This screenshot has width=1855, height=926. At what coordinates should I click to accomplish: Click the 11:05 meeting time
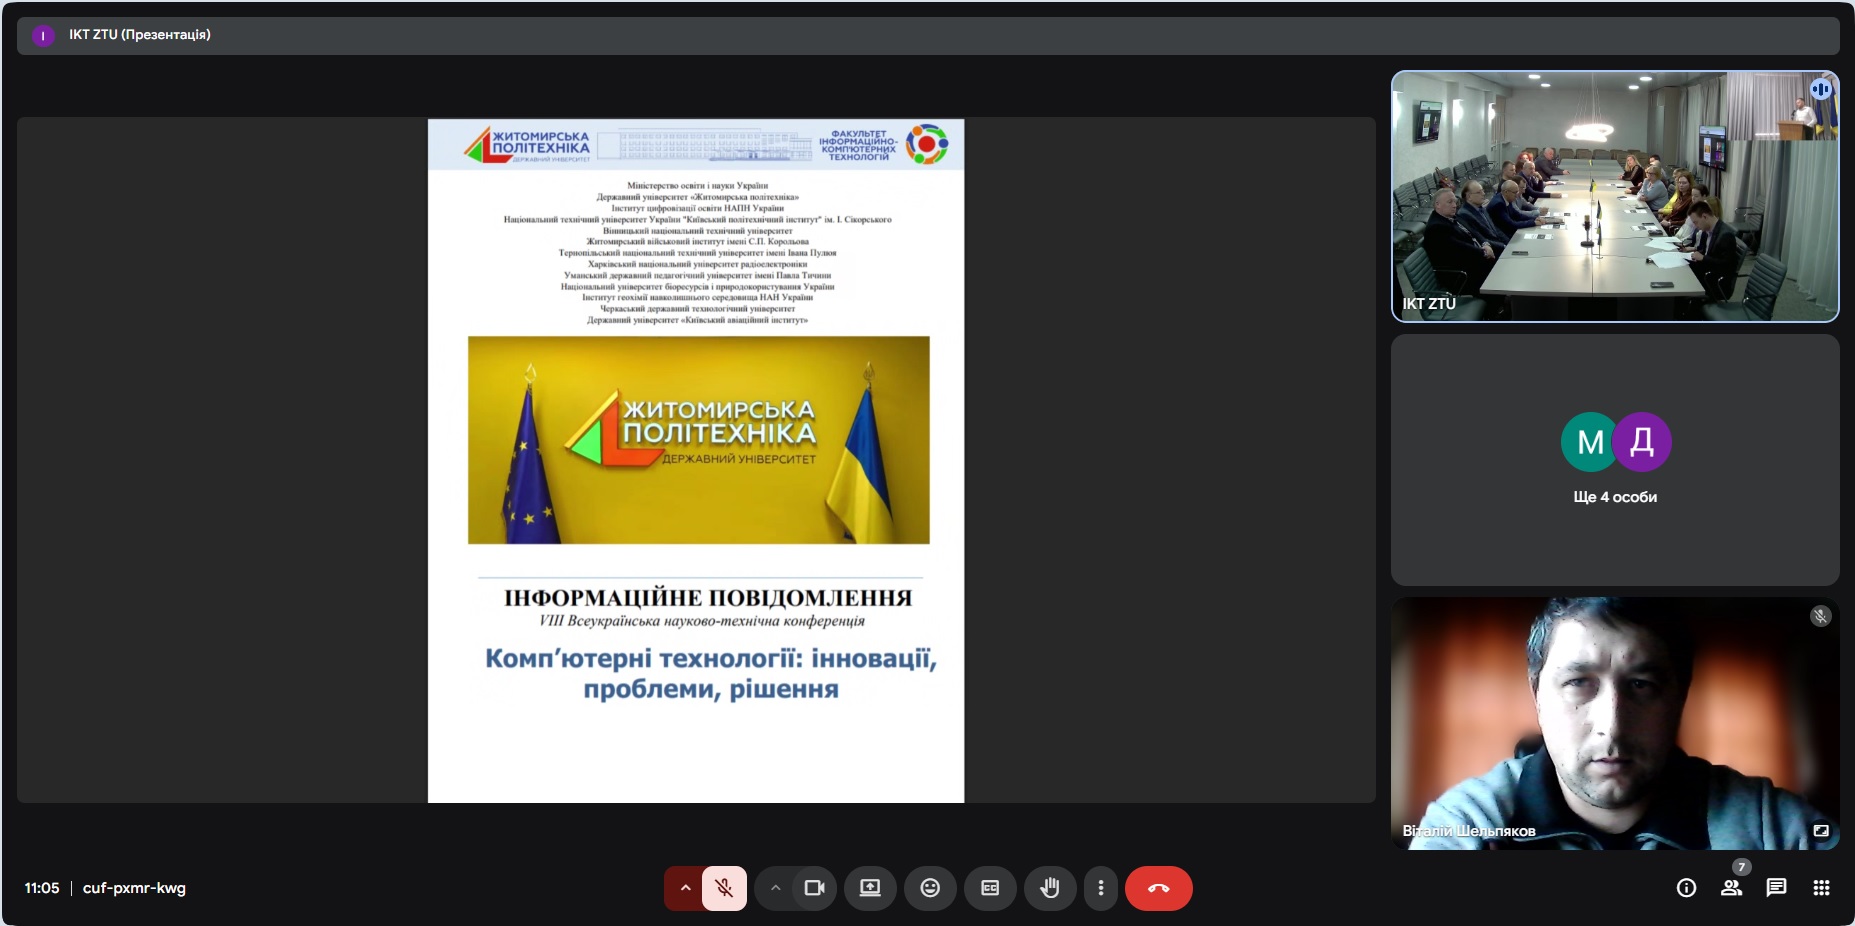tap(42, 888)
